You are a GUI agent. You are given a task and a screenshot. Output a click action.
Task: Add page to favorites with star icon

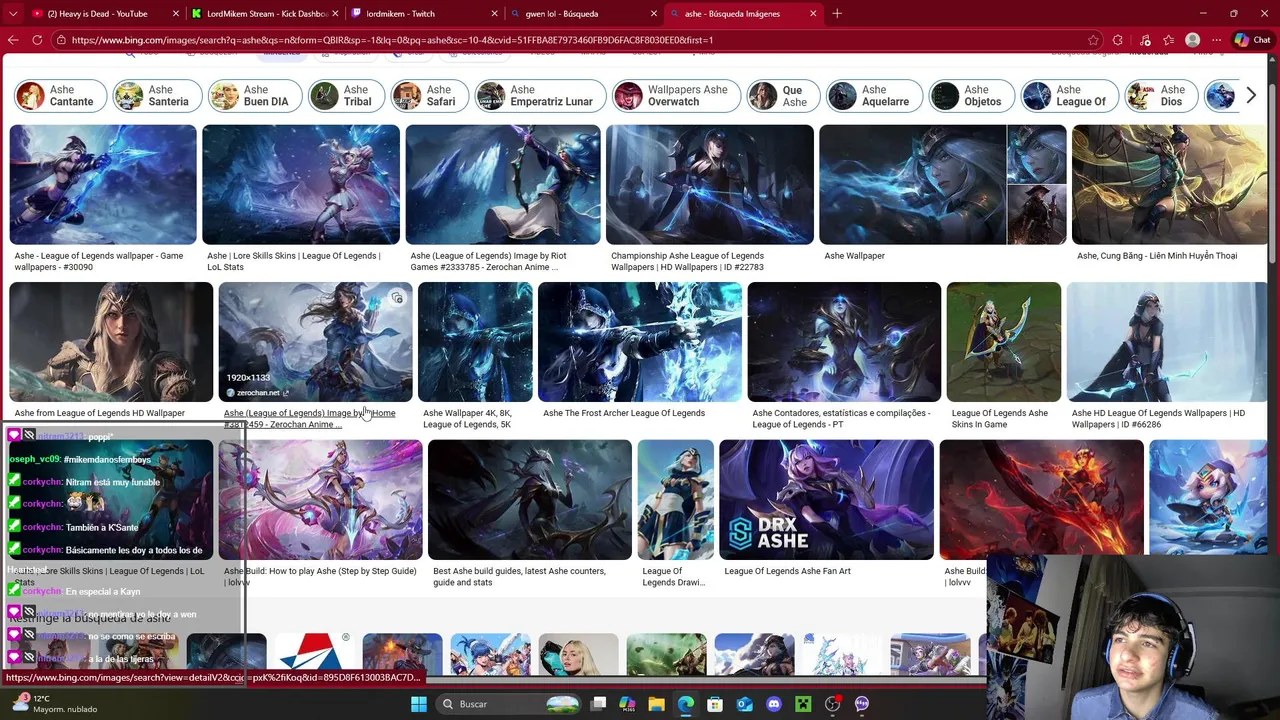click(x=1093, y=40)
